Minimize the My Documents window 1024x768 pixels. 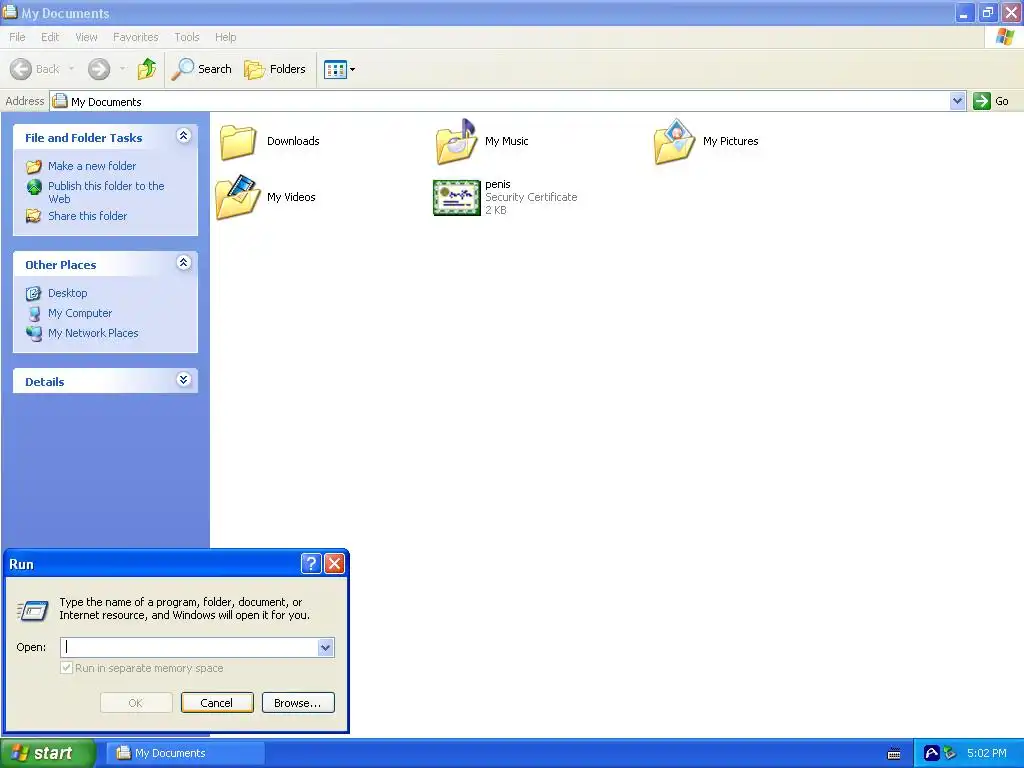(964, 12)
